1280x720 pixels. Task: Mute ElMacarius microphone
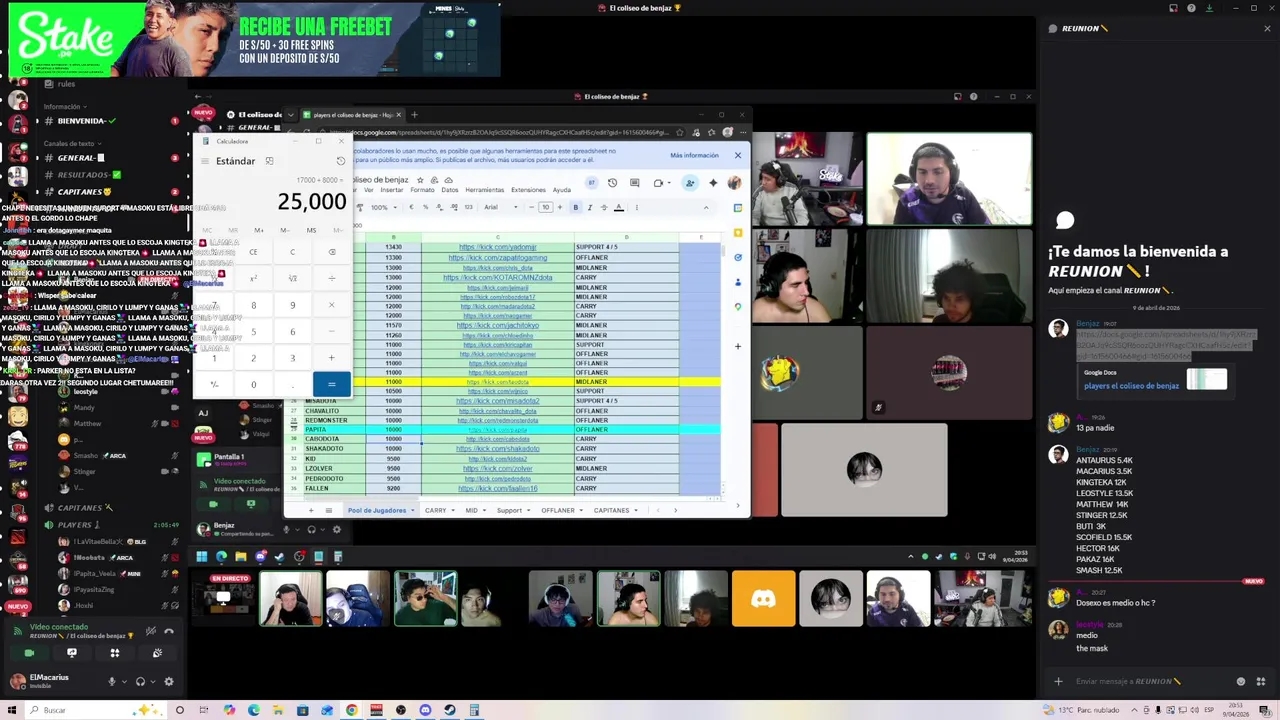(x=112, y=682)
